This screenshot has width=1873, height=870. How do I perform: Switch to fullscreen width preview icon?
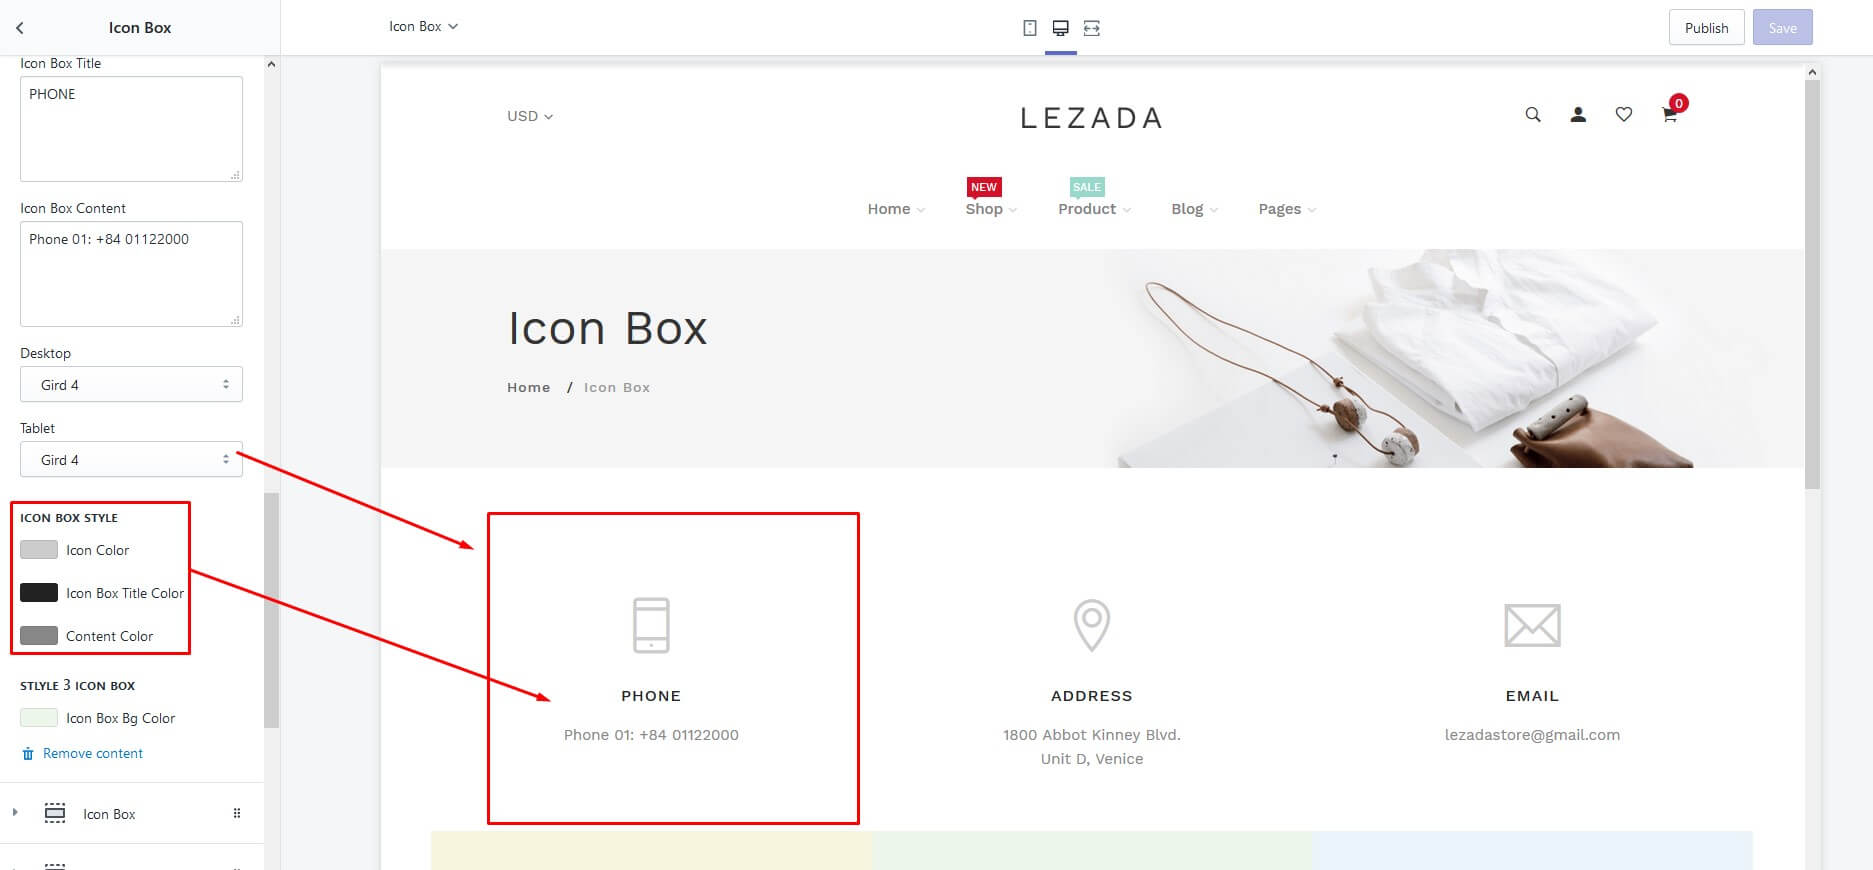click(x=1092, y=28)
